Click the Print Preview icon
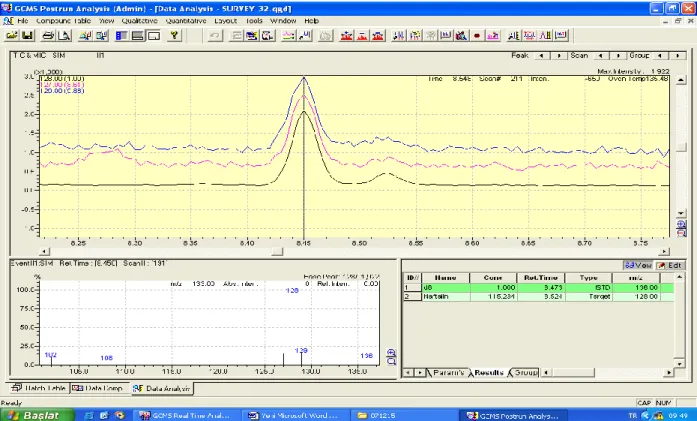 coord(64,36)
